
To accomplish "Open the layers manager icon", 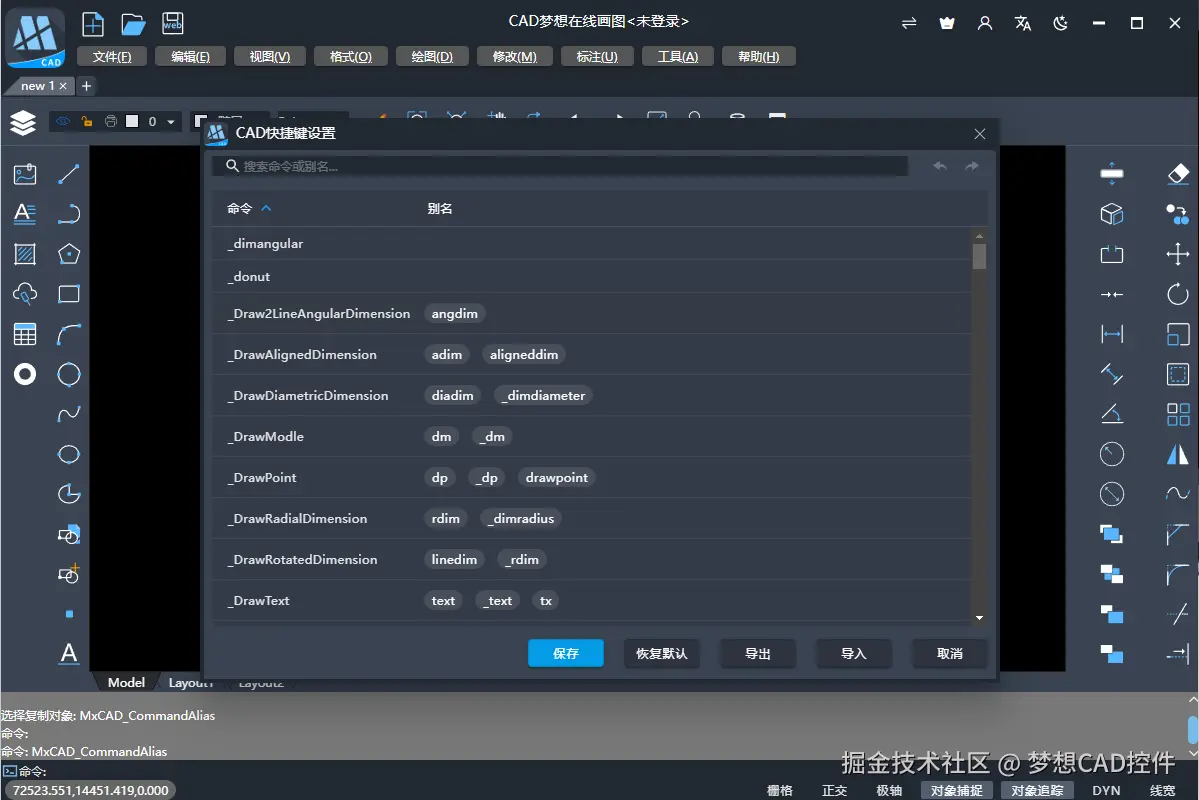I will coord(24,122).
